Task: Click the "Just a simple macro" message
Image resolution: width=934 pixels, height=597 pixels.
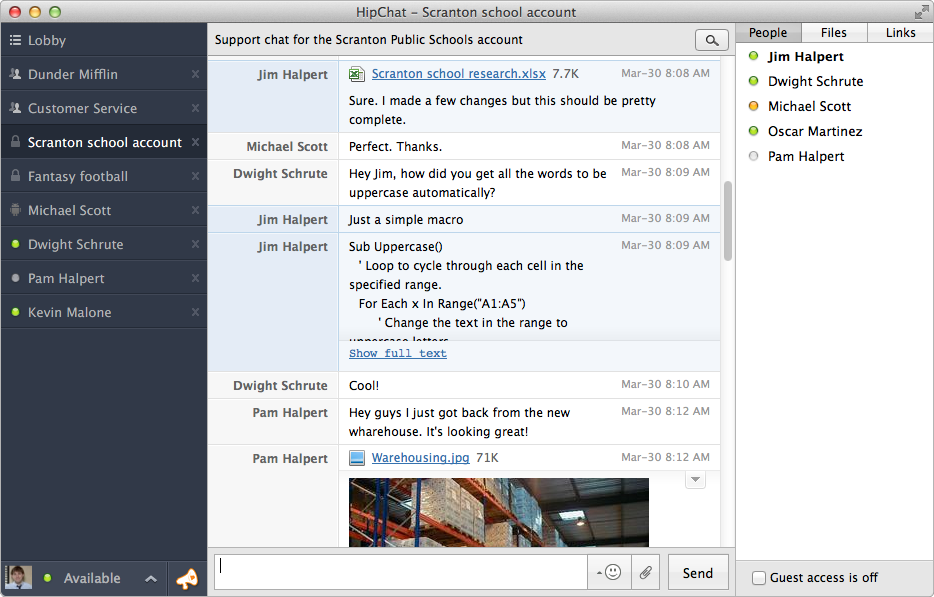Action: tap(406, 220)
